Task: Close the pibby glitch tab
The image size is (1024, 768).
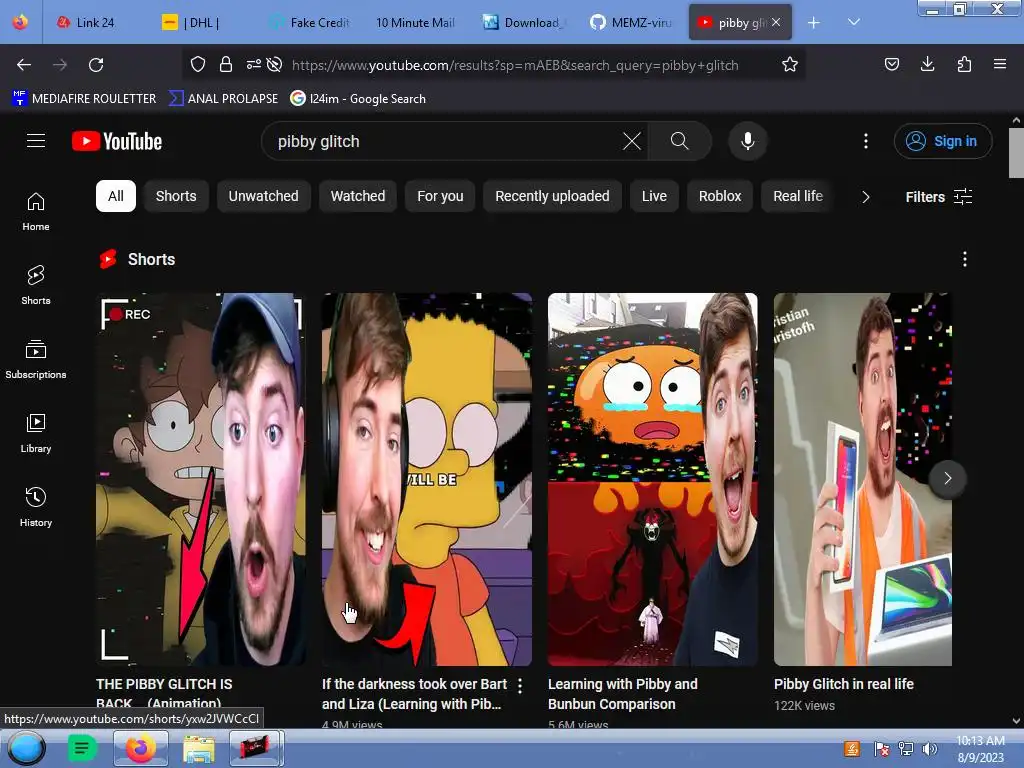Action: [x=776, y=22]
